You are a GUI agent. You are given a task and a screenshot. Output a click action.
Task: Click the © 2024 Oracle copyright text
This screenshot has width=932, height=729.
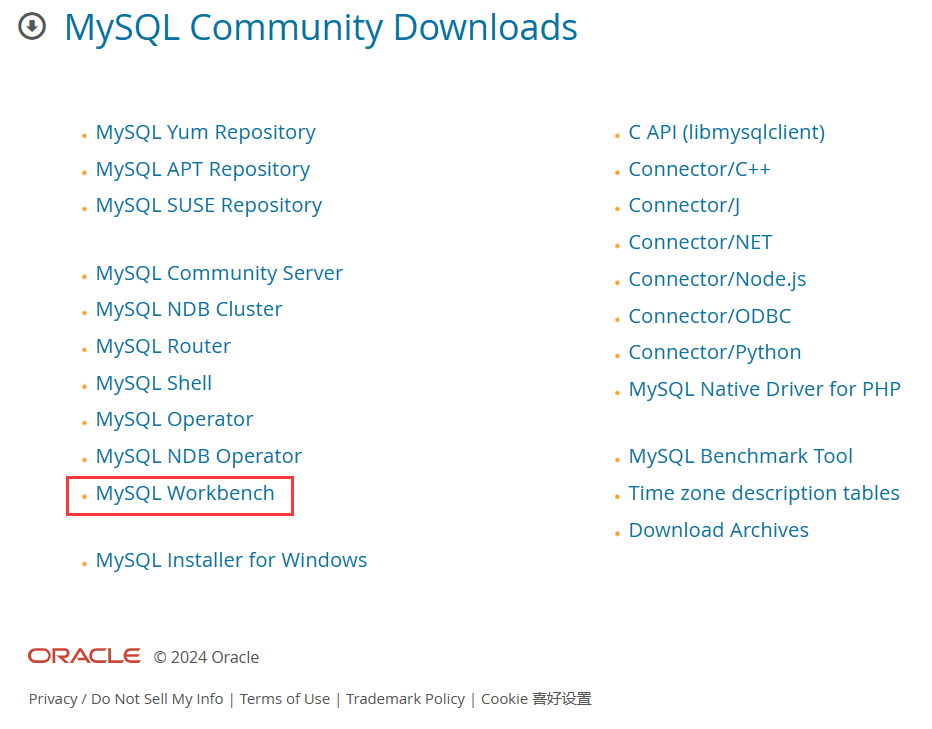(x=206, y=658)
